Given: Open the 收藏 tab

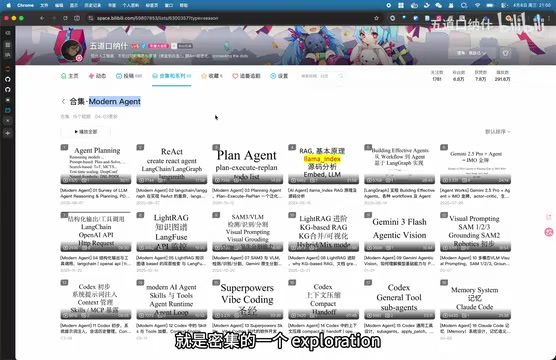Looking at the screenshot, I should pos(212,76).
